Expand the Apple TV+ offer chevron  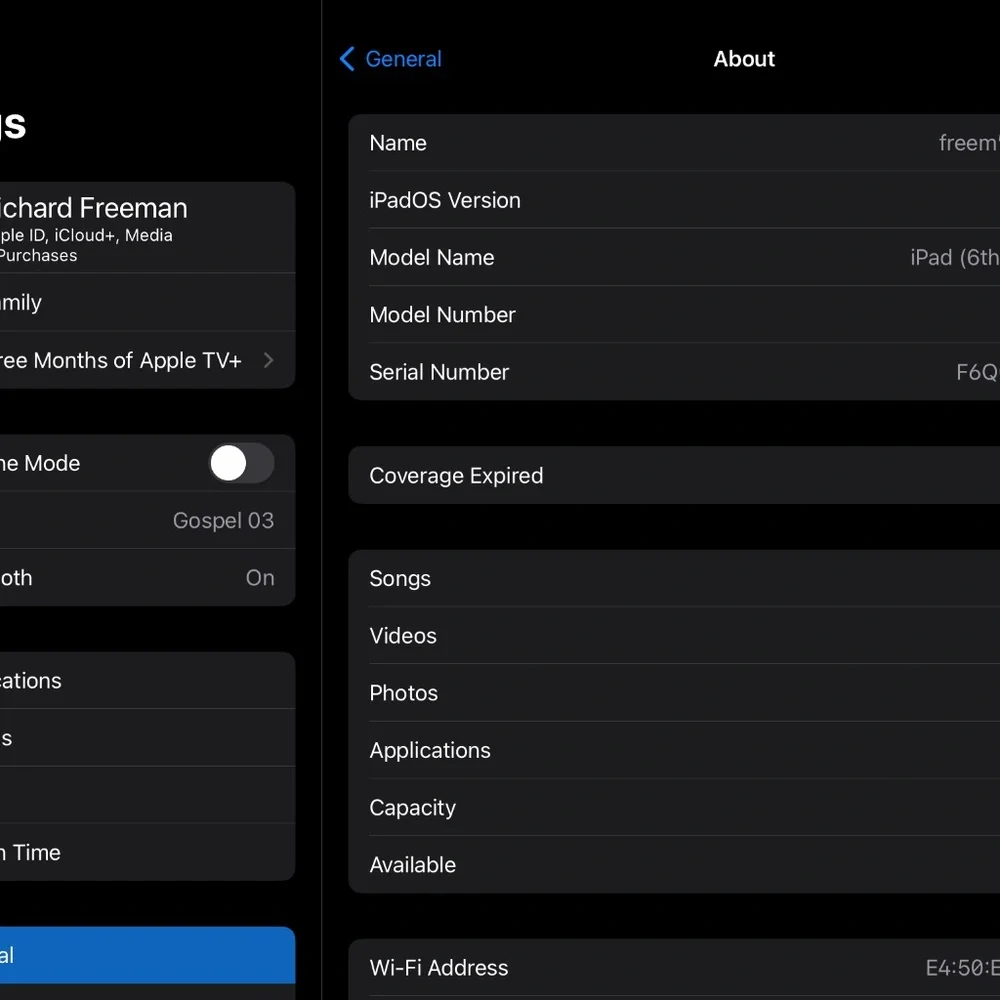tap(268, 360)
